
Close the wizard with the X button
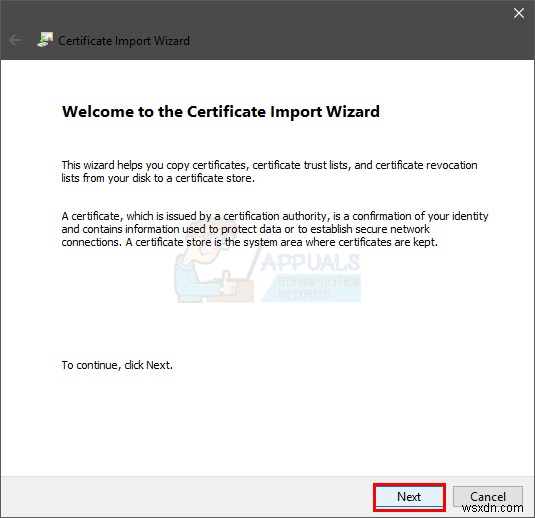pos(519,13)
